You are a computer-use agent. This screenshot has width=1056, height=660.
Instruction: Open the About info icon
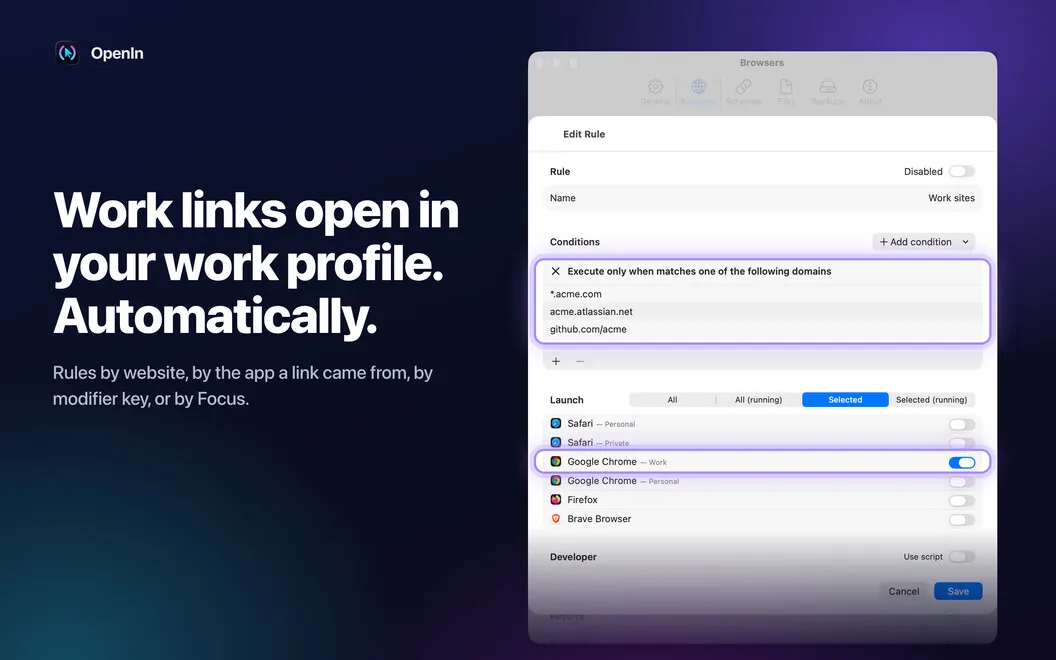pos(870,87)
